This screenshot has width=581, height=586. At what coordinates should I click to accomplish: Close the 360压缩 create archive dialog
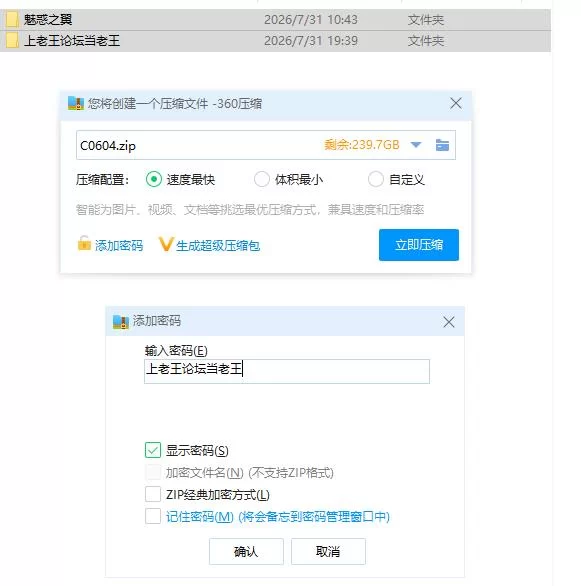456,103
